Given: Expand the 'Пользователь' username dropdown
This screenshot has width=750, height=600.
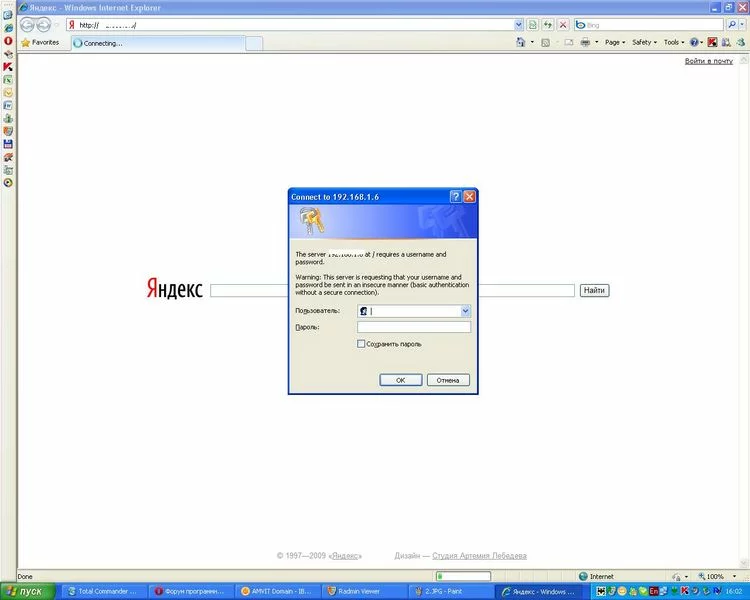Looking at the screenshot, I should [465, 311].
